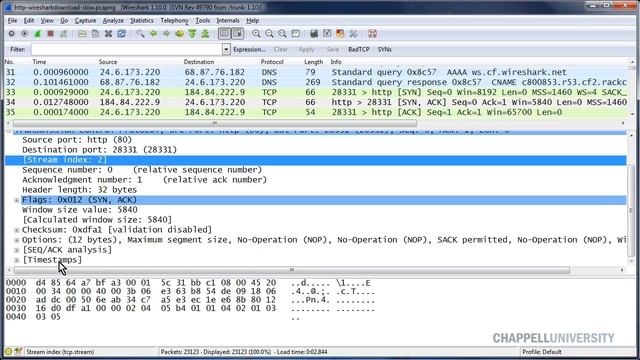Open the Telephony menu
The height and width of the screenshot is (360, 640).
tap(174, 20)
